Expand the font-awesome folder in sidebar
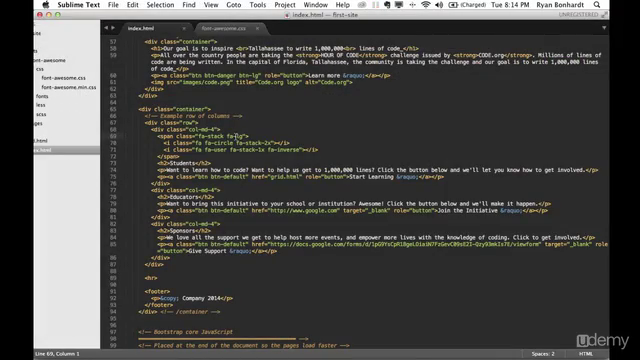 pos(50,60)
